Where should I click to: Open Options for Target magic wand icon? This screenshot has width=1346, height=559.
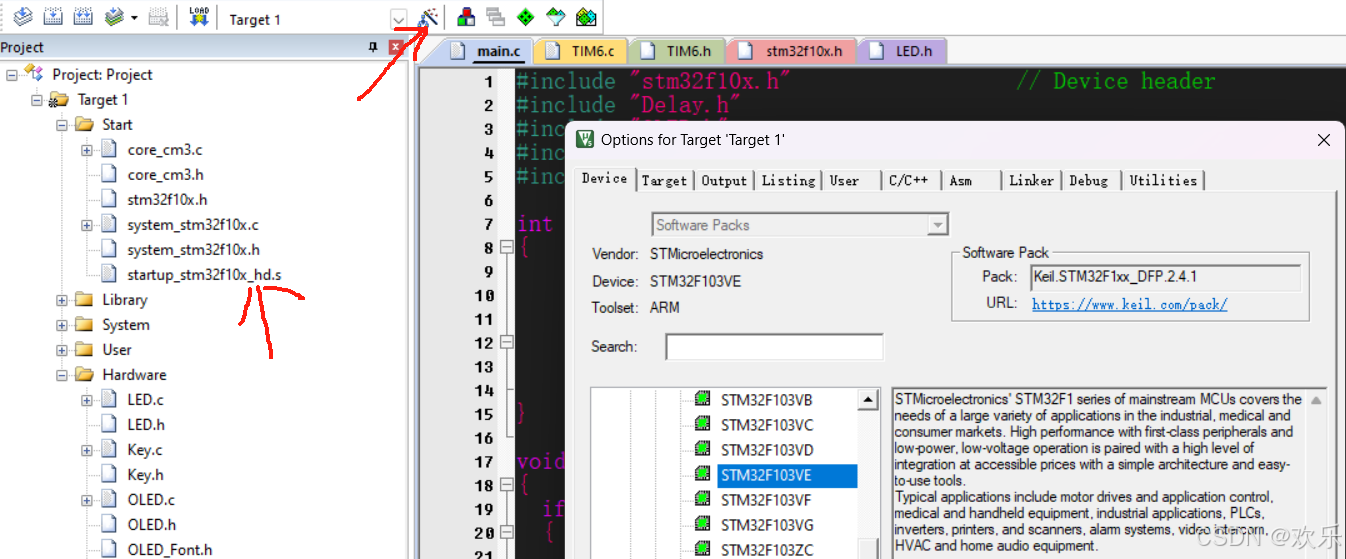tap(428, 17)
